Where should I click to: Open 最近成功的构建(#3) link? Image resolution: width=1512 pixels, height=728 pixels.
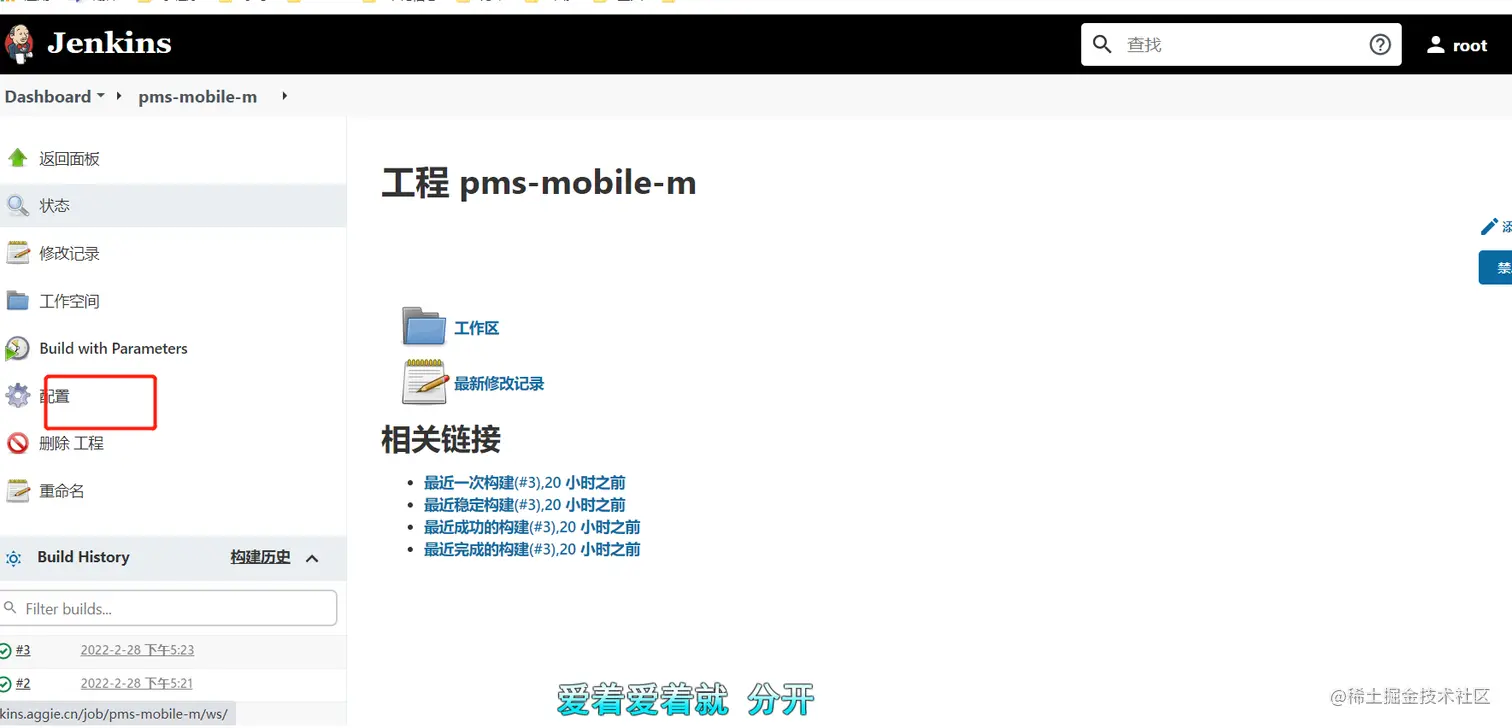[532, 527]
